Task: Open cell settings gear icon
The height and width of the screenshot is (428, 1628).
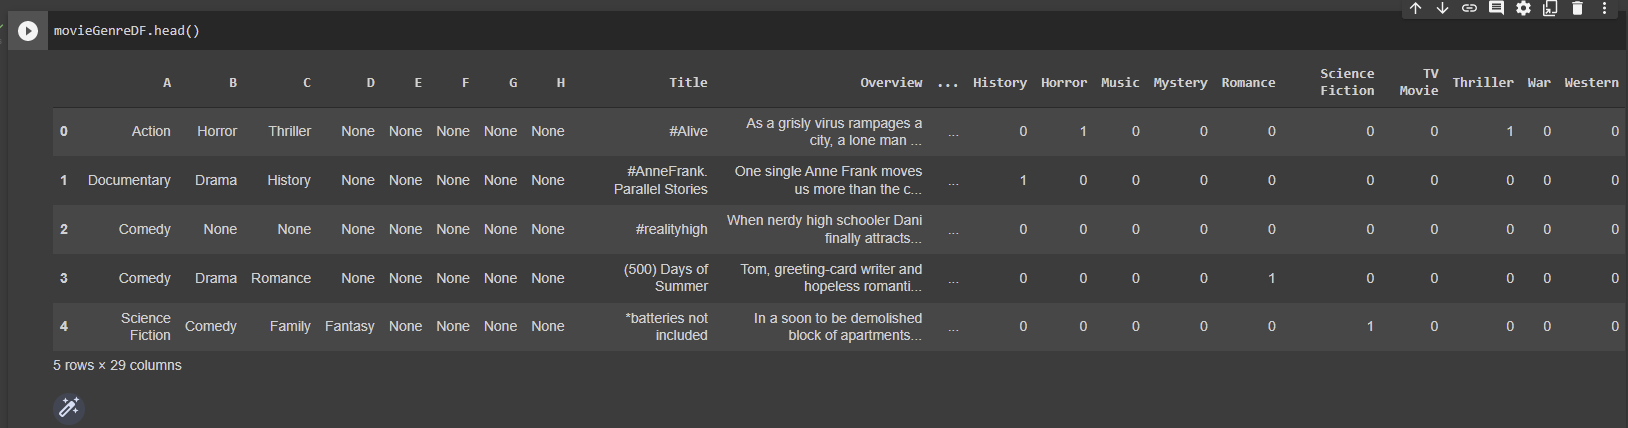Action: pos(1523,8)
